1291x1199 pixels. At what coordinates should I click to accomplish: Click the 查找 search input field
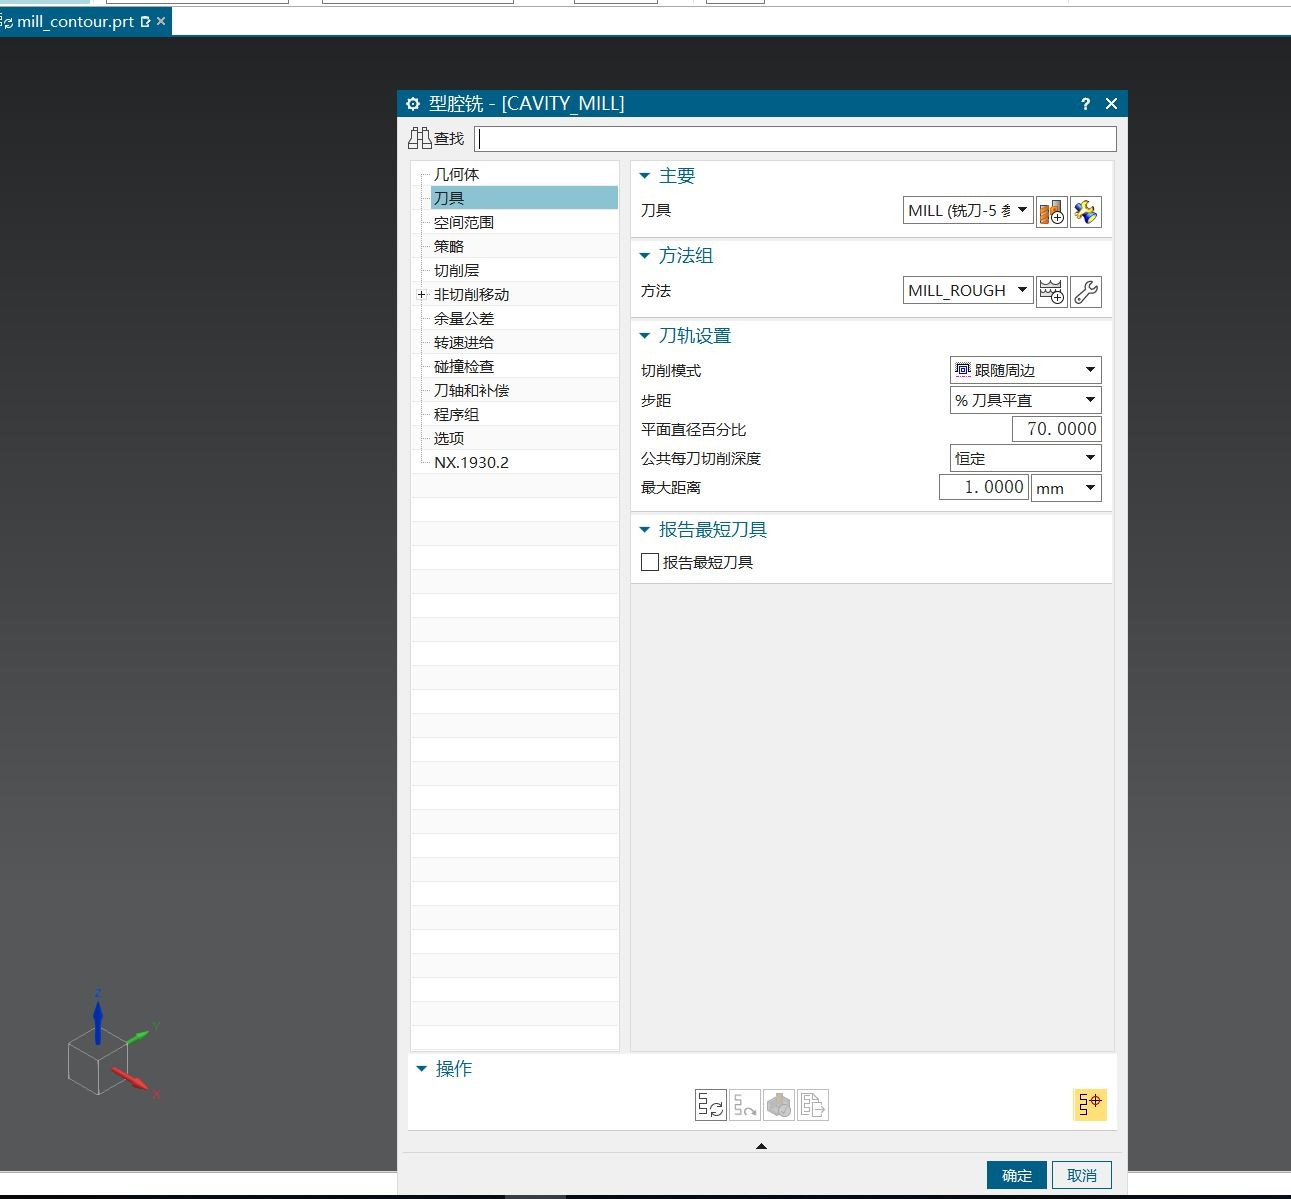(x=795, y=139)
